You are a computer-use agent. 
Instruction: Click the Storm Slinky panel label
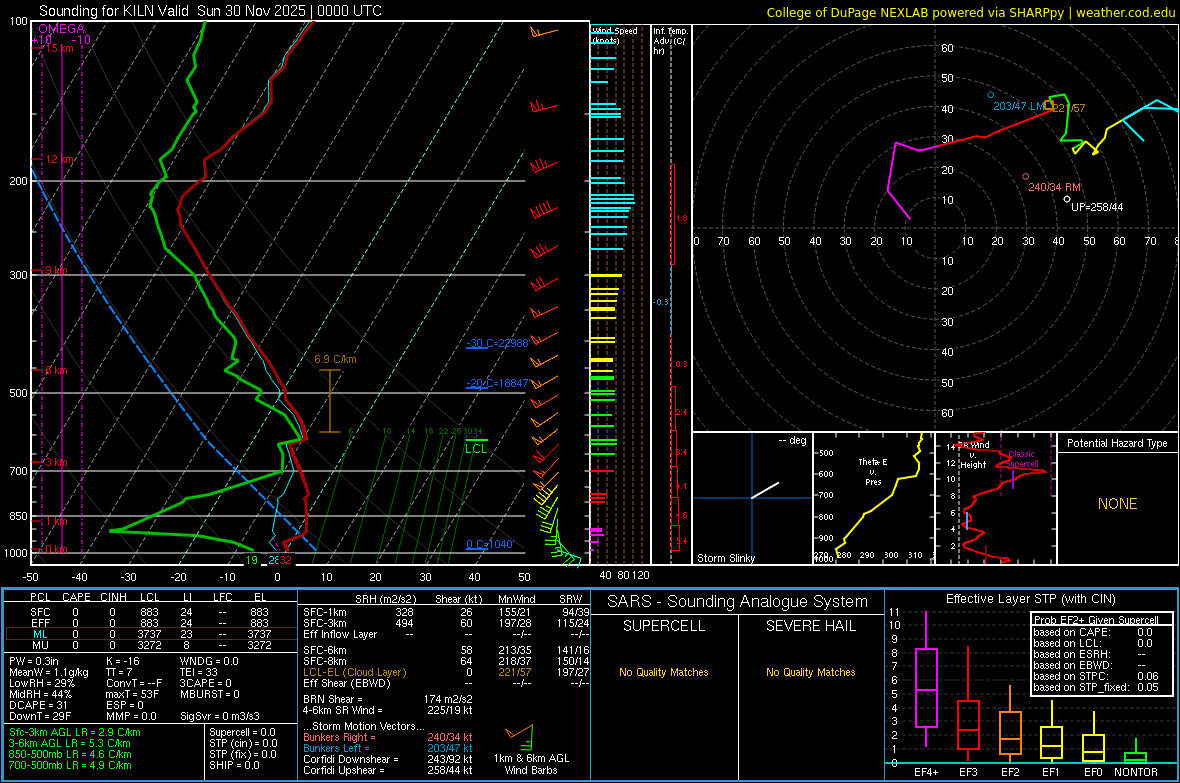(x=725, y=558)
